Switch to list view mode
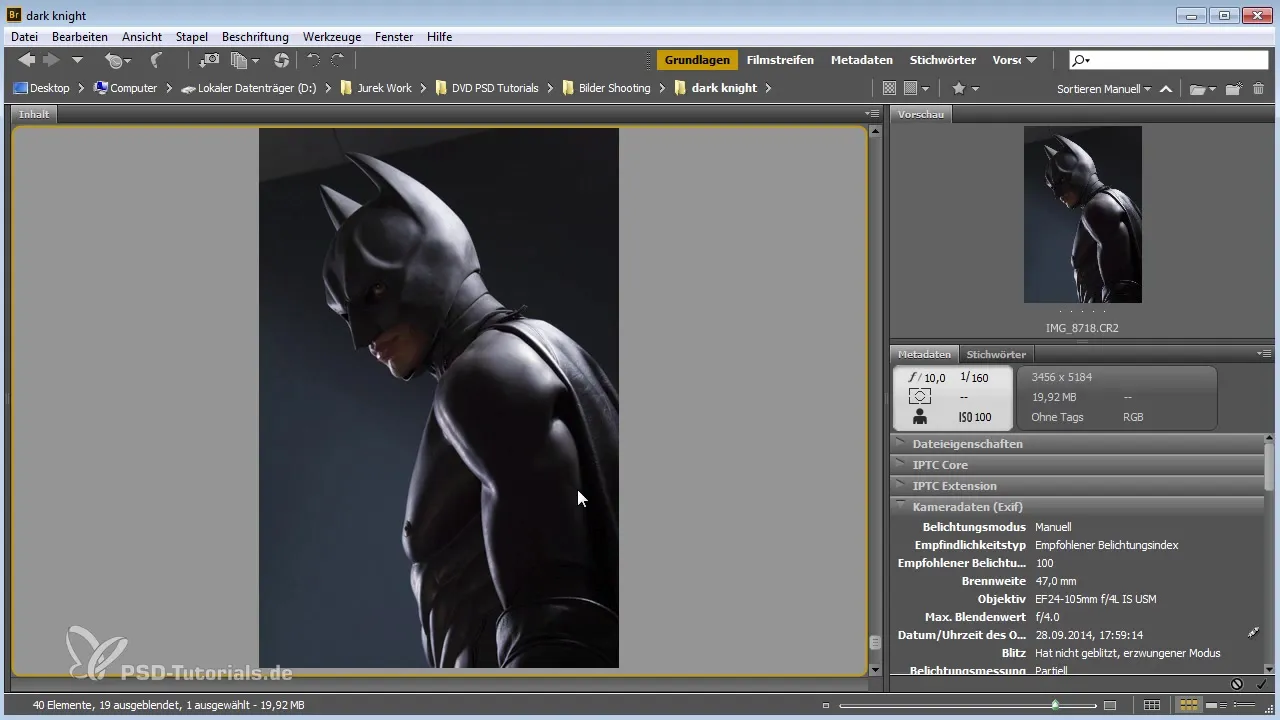The height and width of the screenshot is (720, 1280). tap(1246, 705)
